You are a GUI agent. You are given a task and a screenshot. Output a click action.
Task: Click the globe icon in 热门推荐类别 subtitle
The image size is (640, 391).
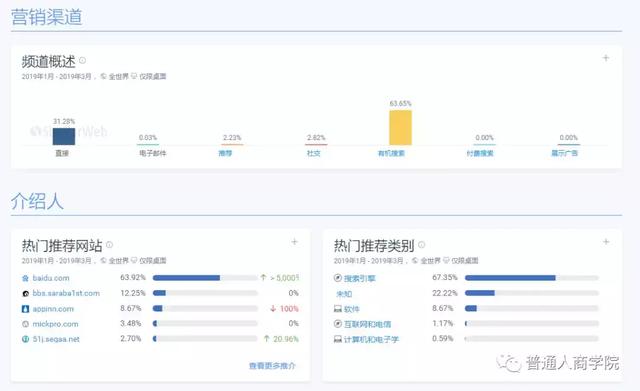(x=415, y=260)
